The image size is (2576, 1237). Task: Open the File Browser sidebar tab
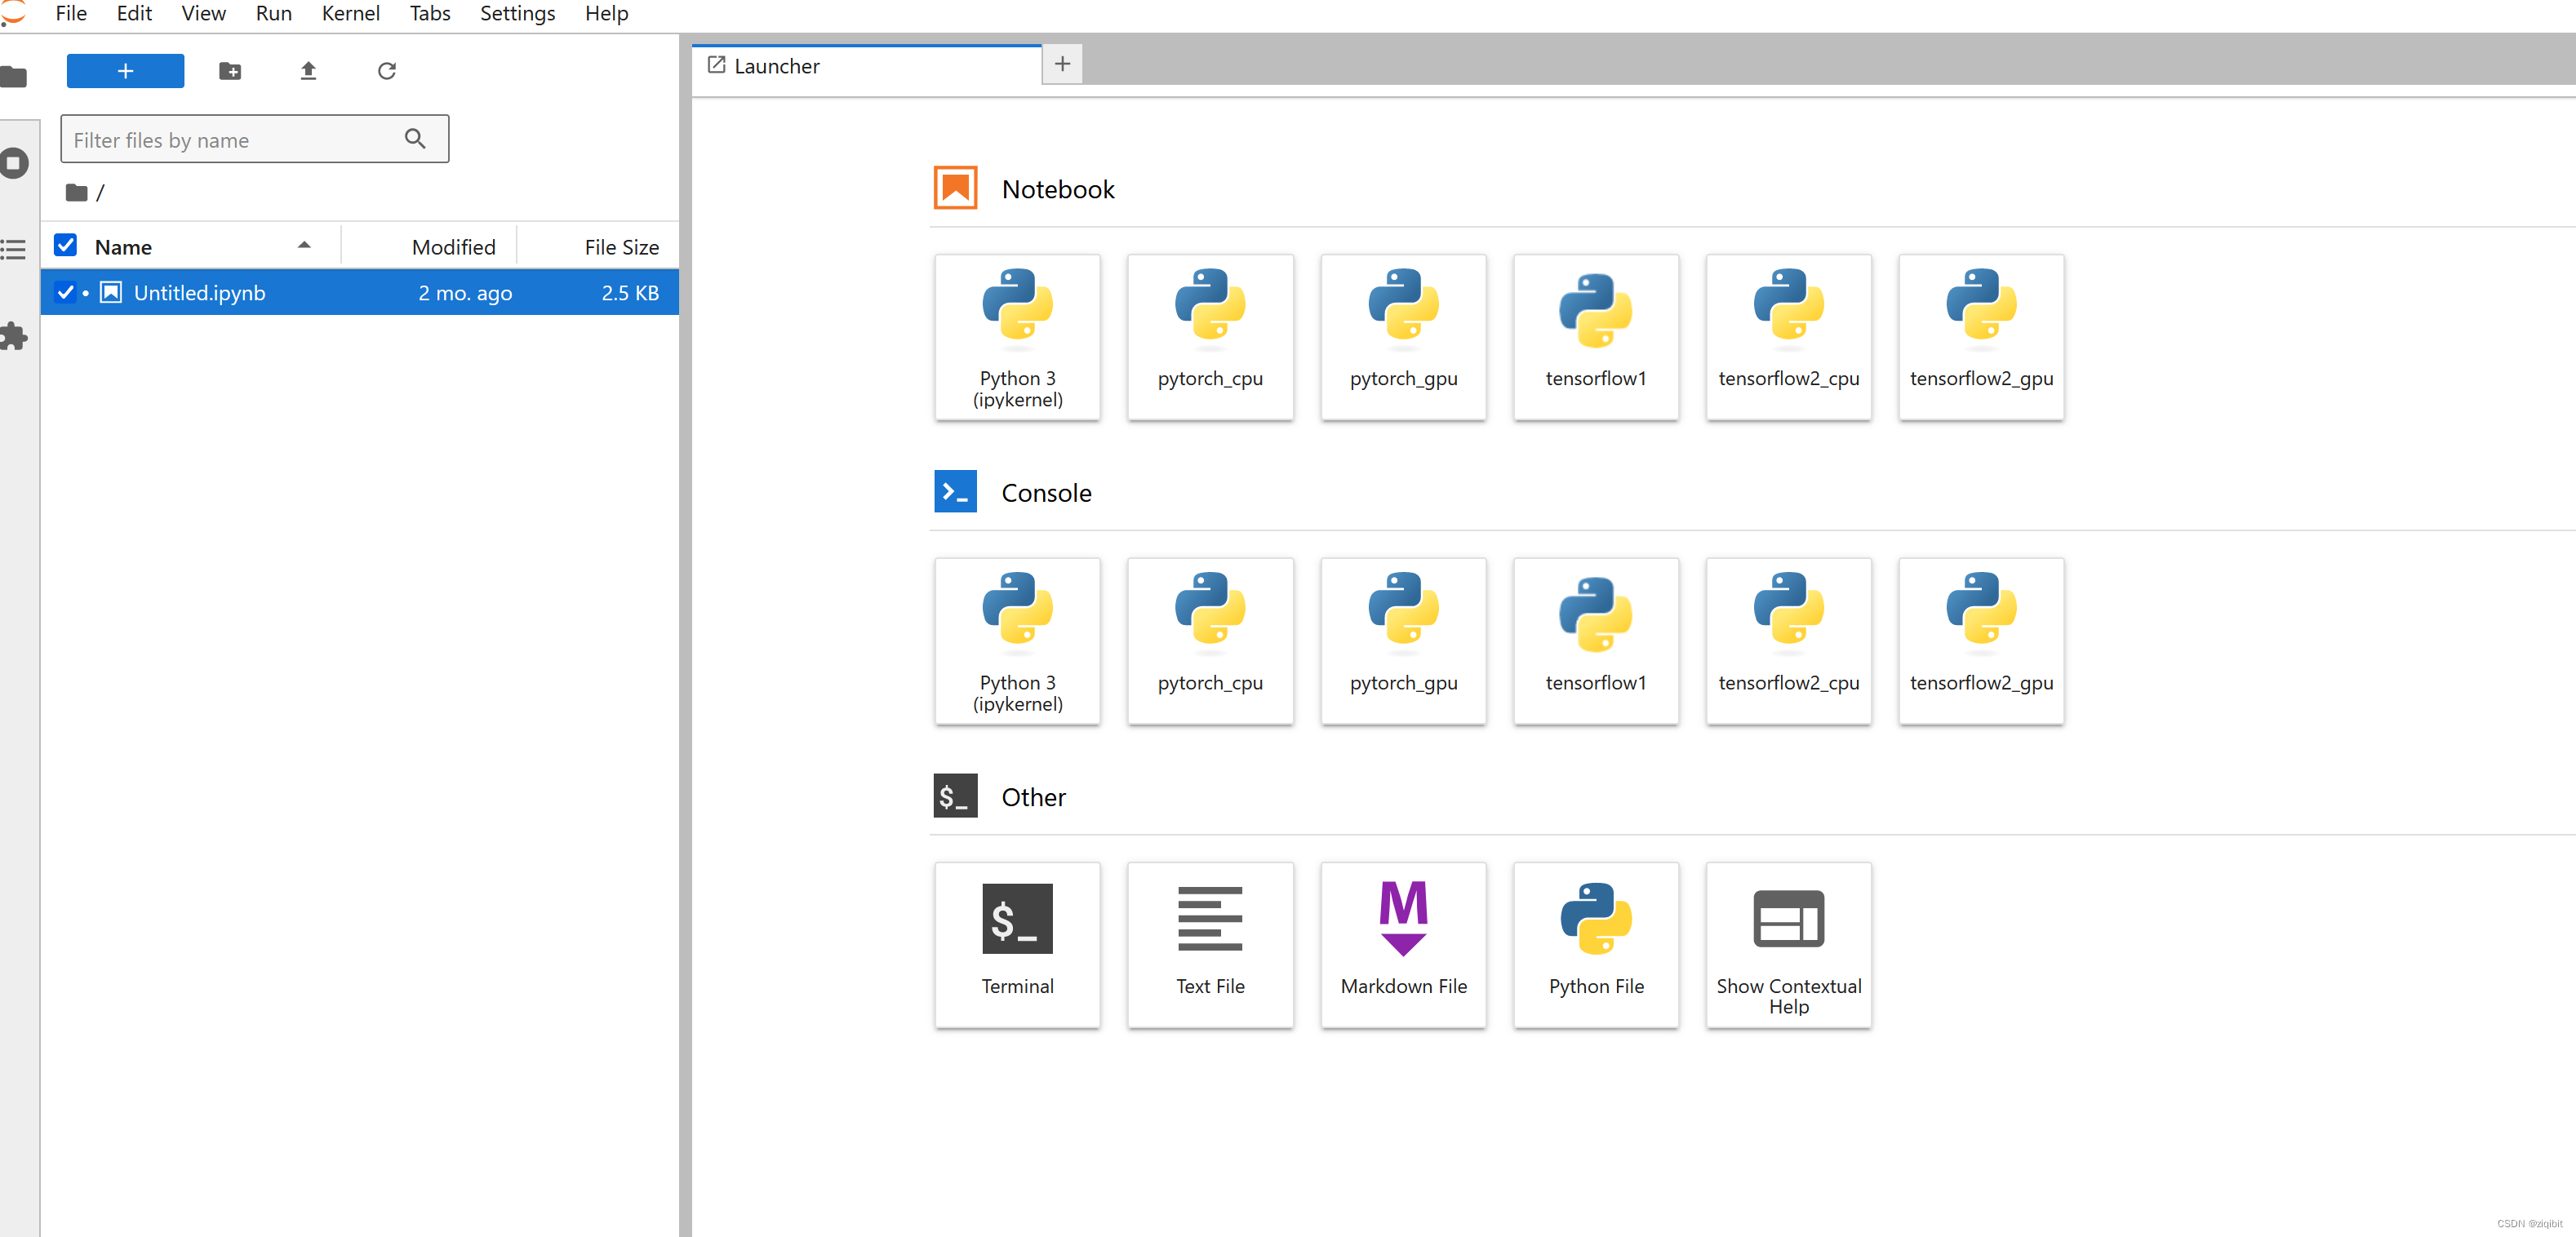pyautogui.click(x=13, y=75)
